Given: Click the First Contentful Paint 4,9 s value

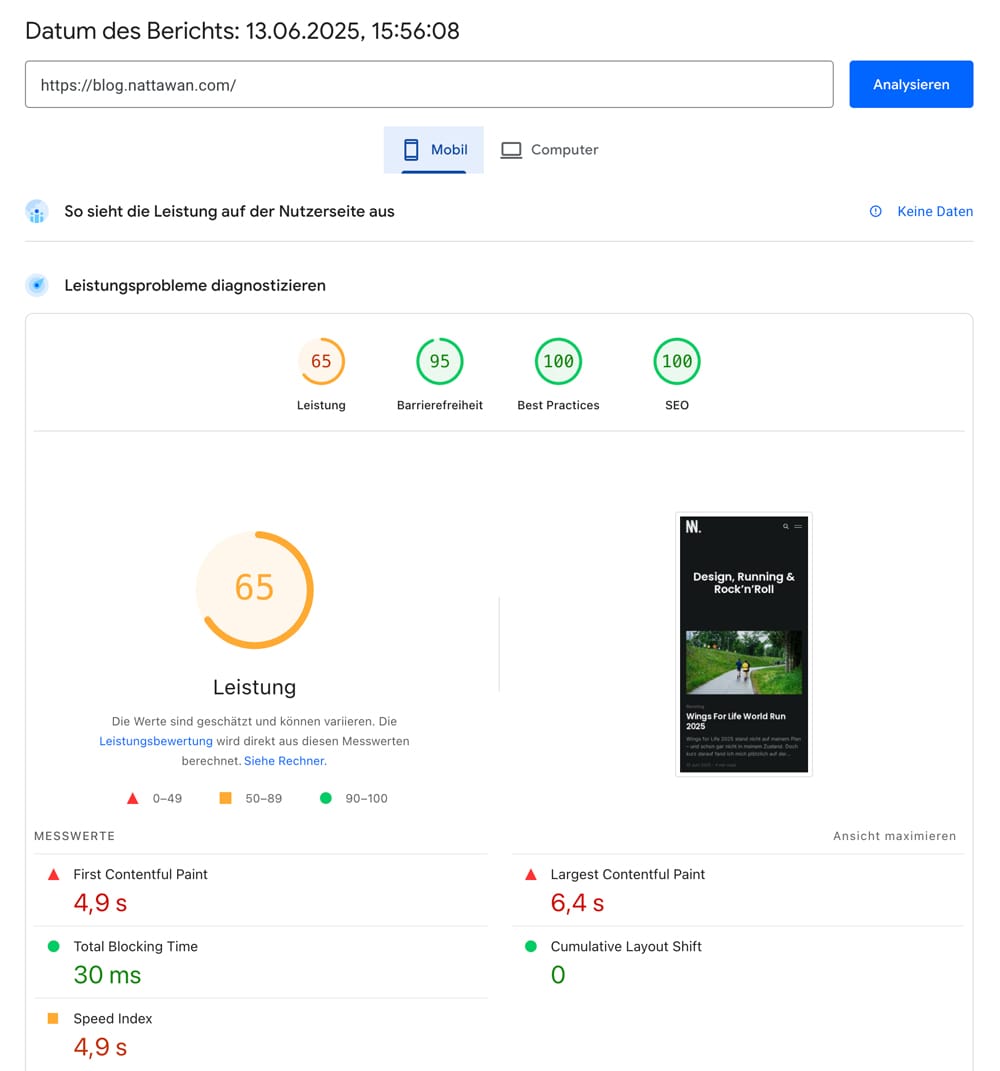Looking at the screenshot, I should coord(100,903).
